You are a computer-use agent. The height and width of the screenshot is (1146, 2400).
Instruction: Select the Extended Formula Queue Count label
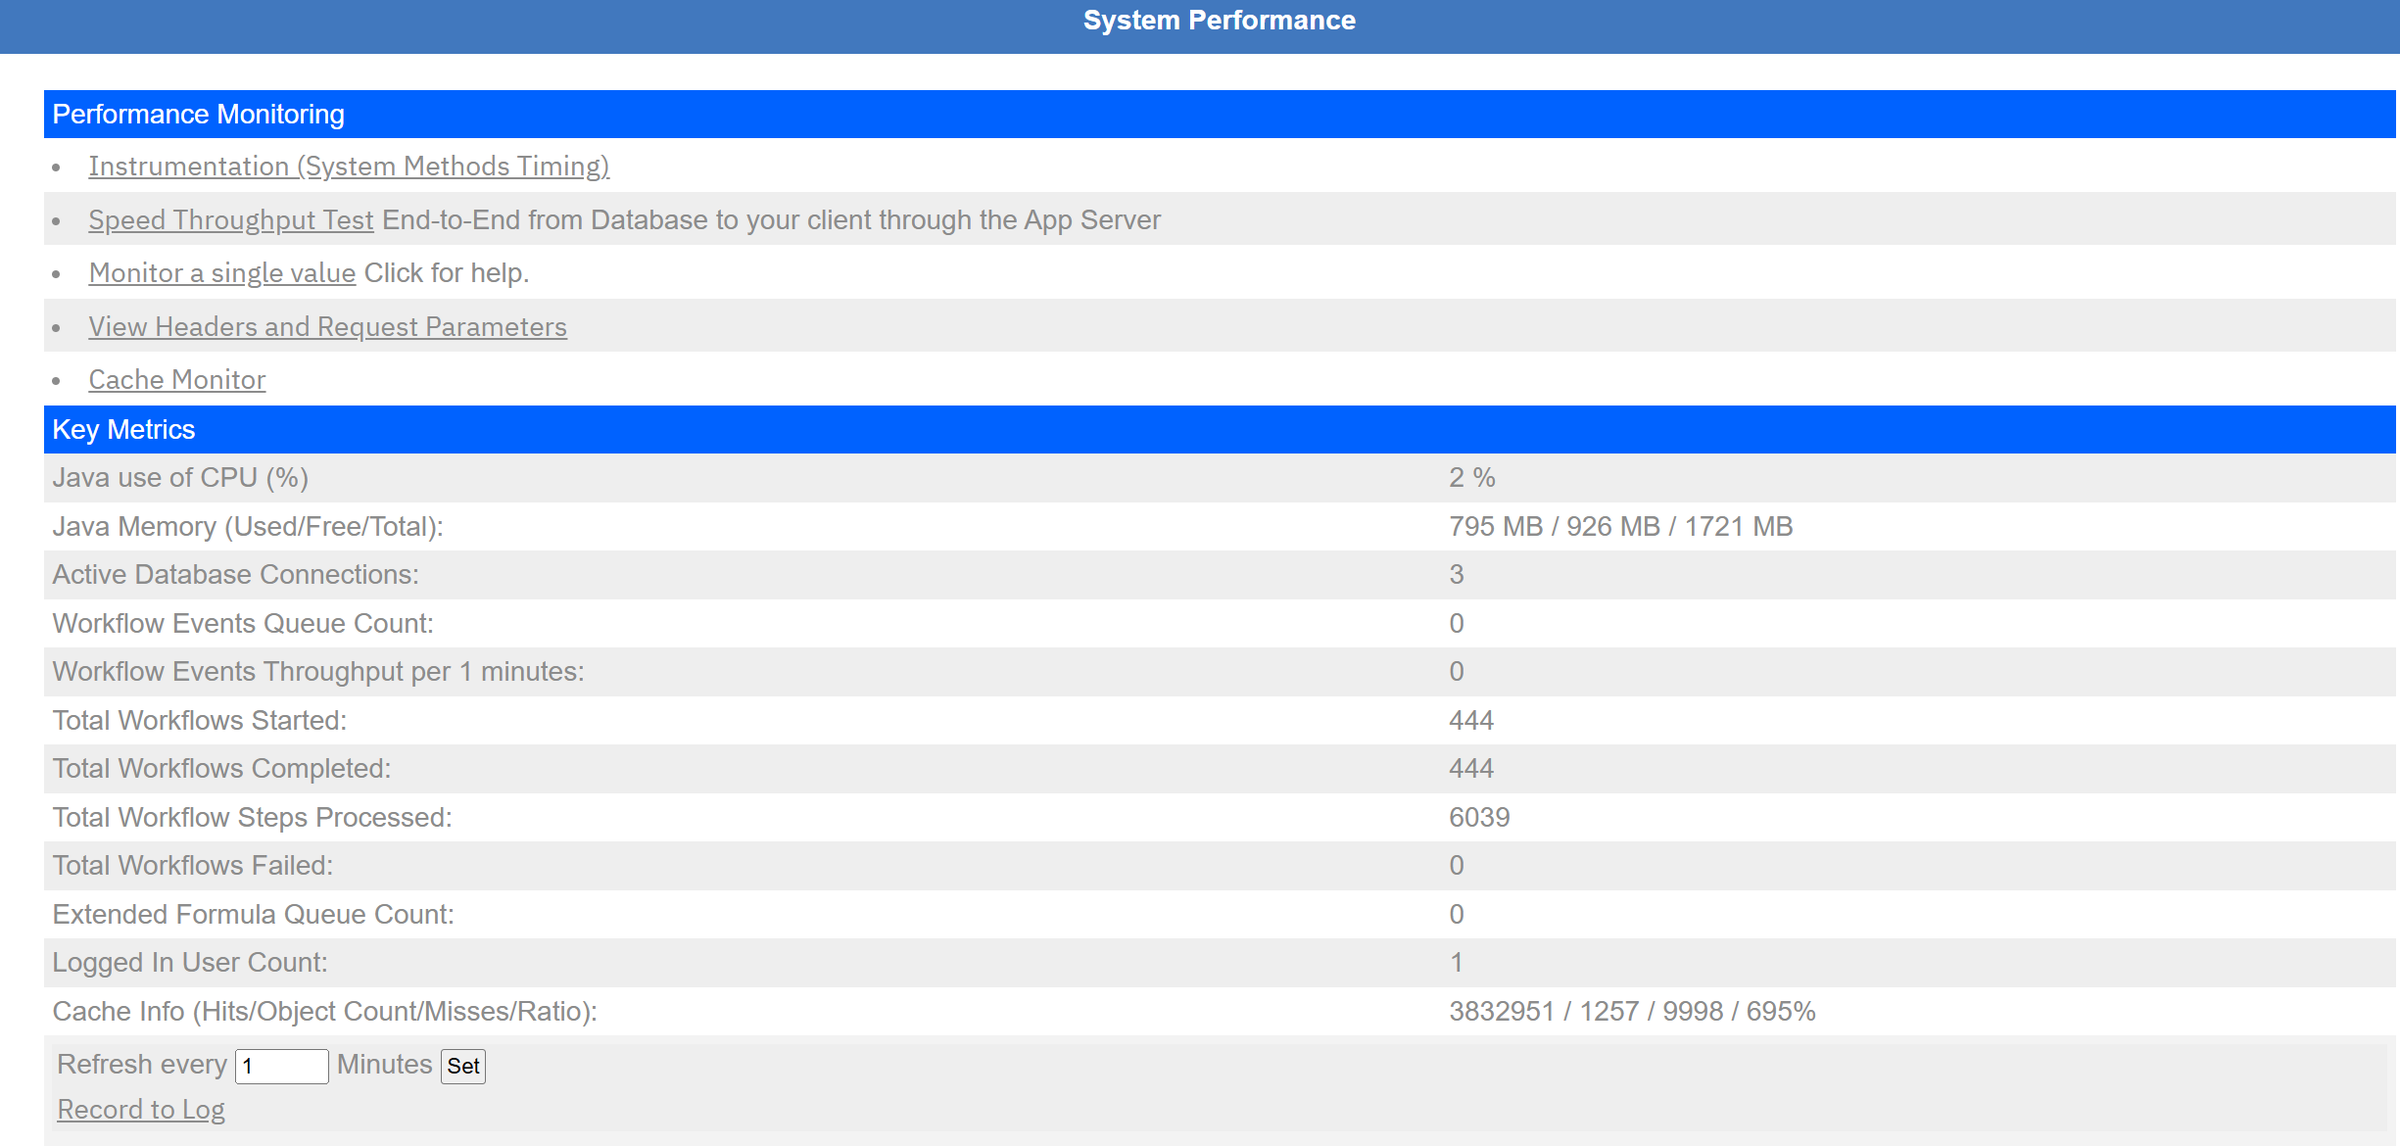[x=253, y=915]
